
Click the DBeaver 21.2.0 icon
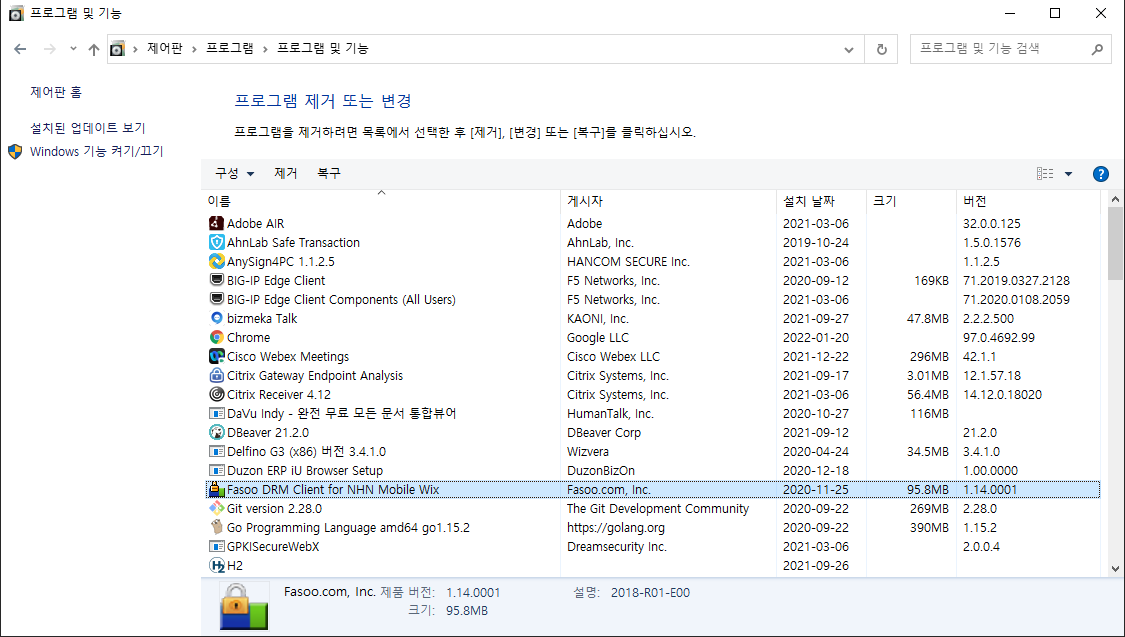(217, 433)
